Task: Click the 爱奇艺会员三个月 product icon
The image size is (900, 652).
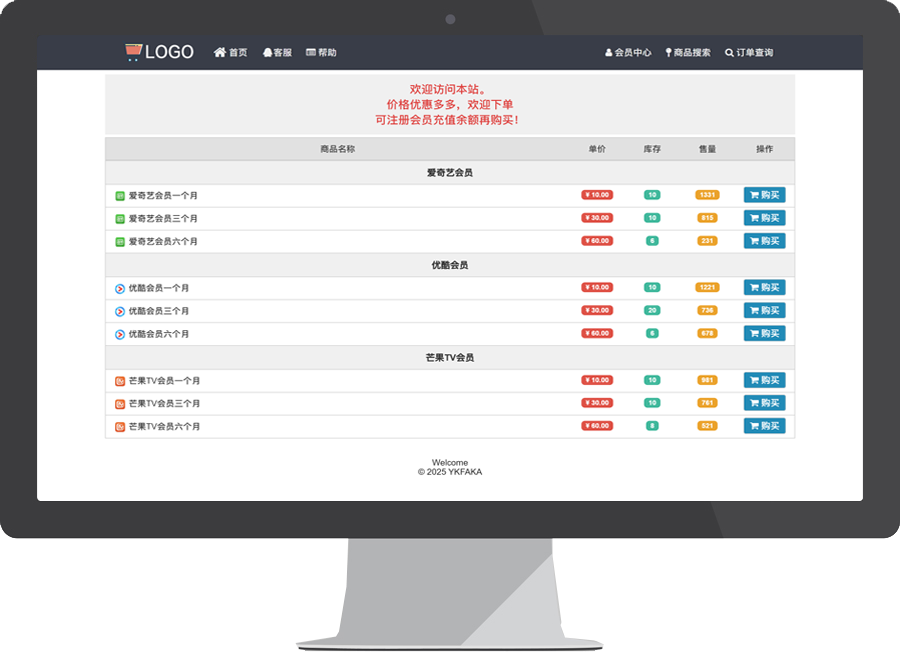Action: (120, 219)
